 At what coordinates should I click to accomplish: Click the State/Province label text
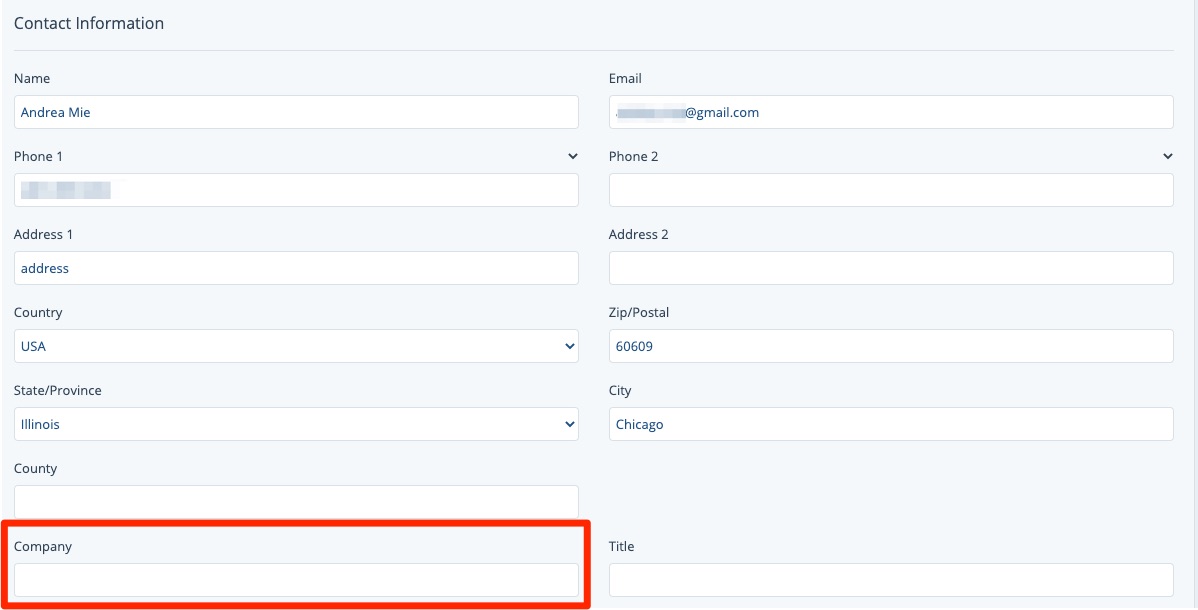[x=58, y=391]
